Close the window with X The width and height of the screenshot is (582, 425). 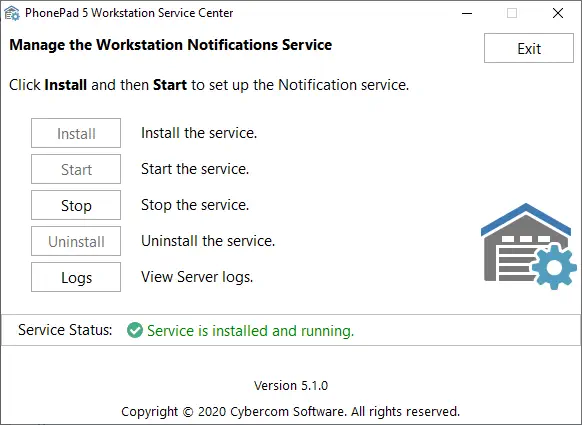558,13
